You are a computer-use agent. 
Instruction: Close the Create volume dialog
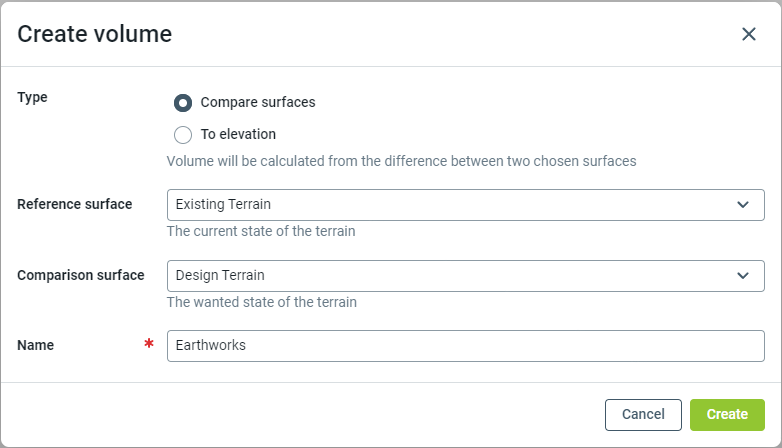(x=748, y=34)
